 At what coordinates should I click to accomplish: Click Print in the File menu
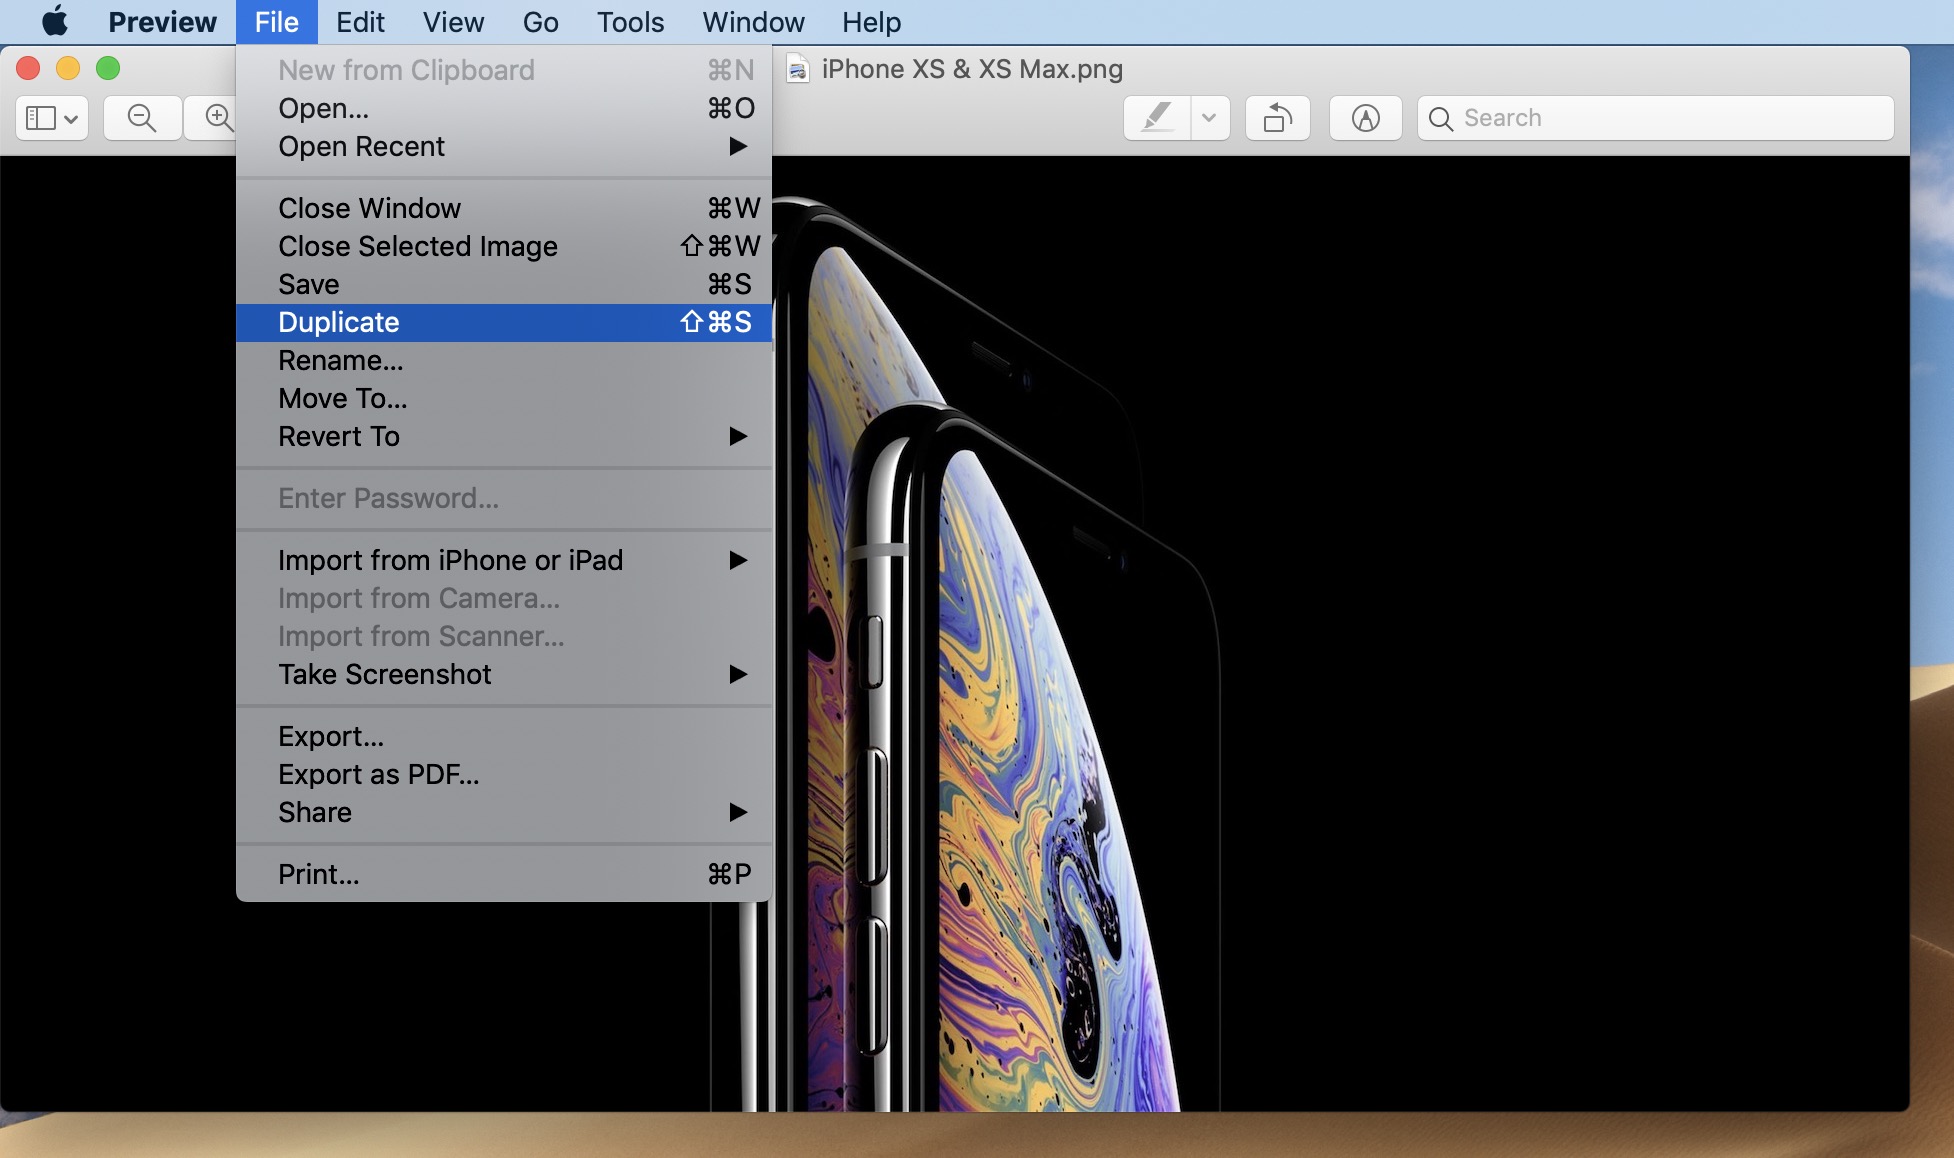pyautogui.click(x=316, y=873)
